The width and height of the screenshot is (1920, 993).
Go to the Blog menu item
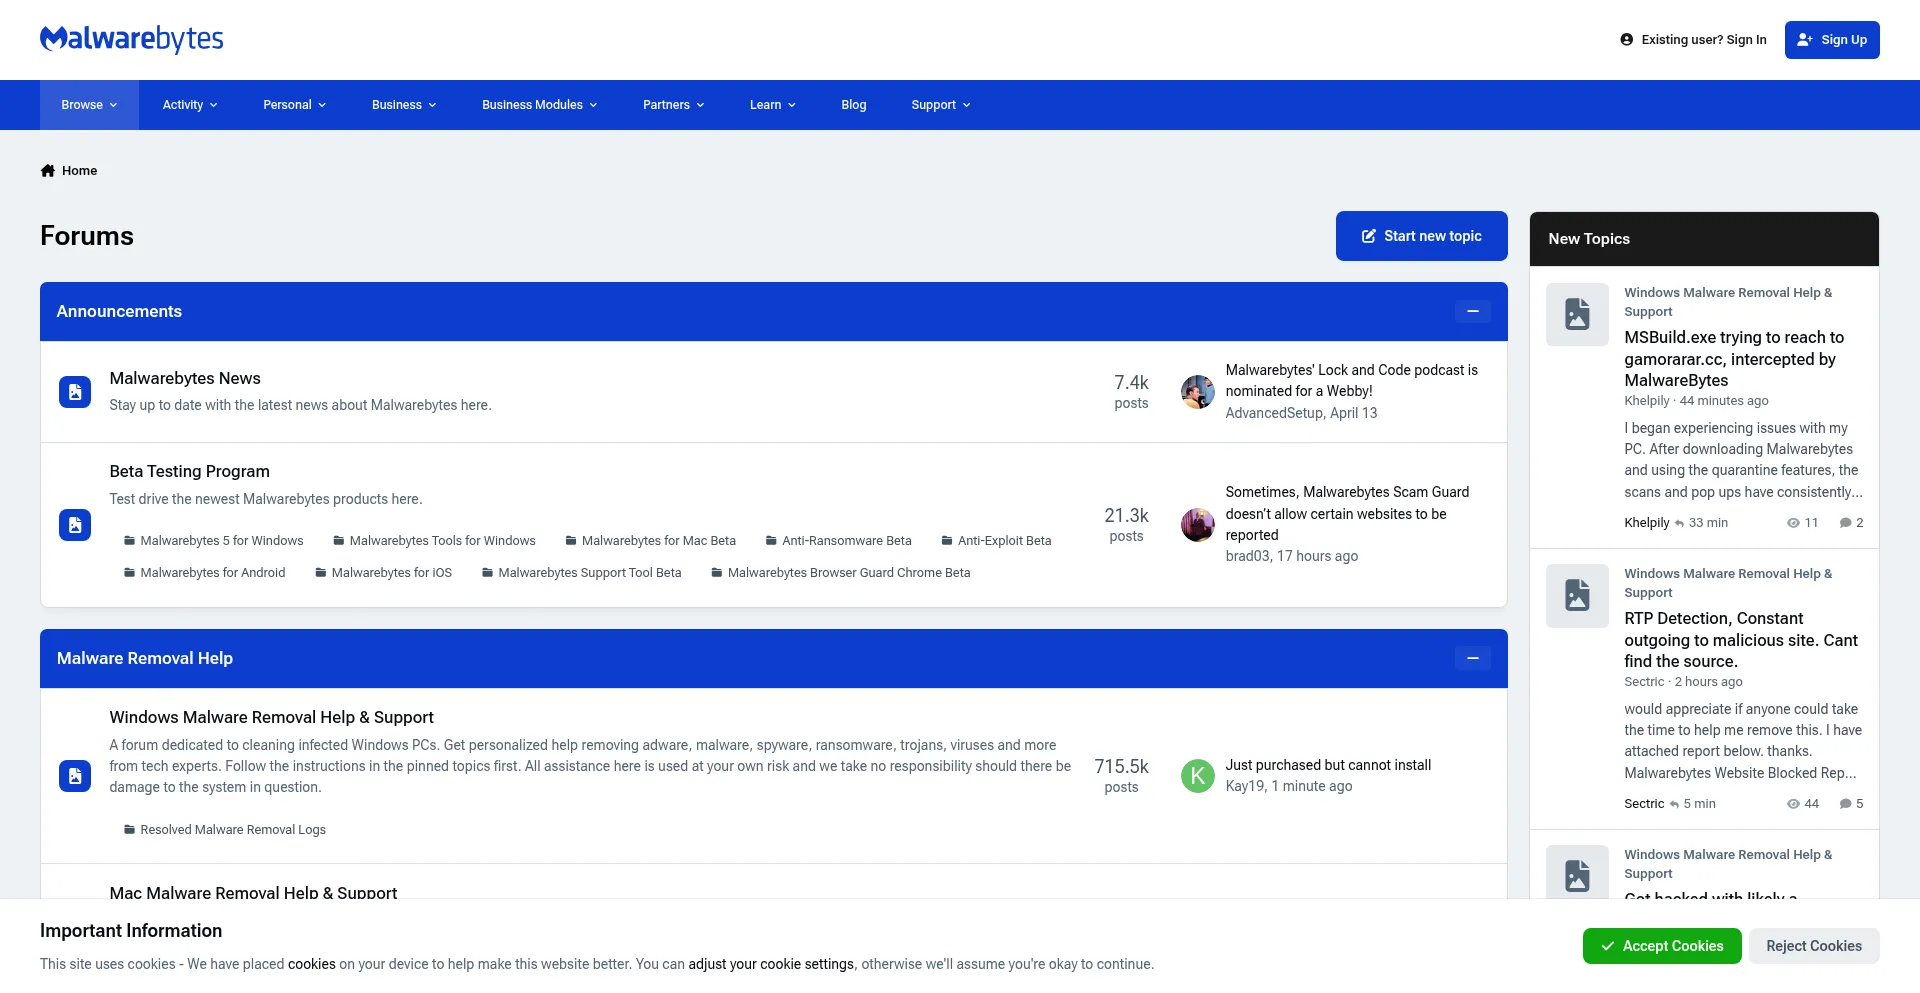point(854,105)
